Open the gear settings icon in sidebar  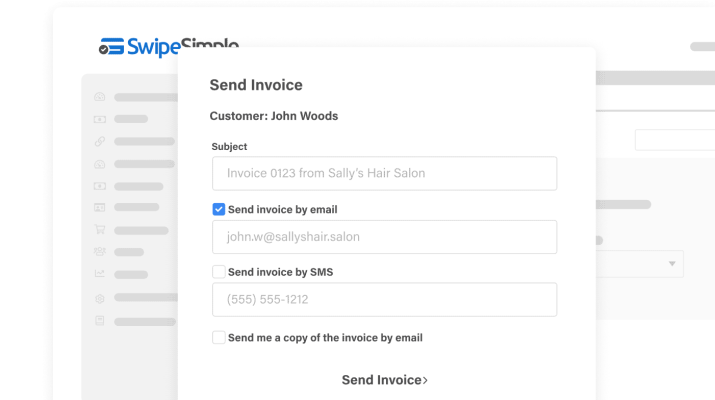[99, 298]
